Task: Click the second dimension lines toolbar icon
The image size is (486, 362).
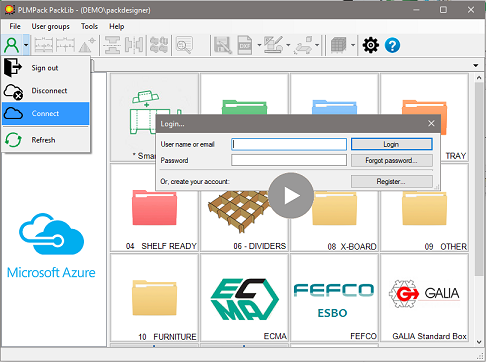Action: click(x=65, y=45)
